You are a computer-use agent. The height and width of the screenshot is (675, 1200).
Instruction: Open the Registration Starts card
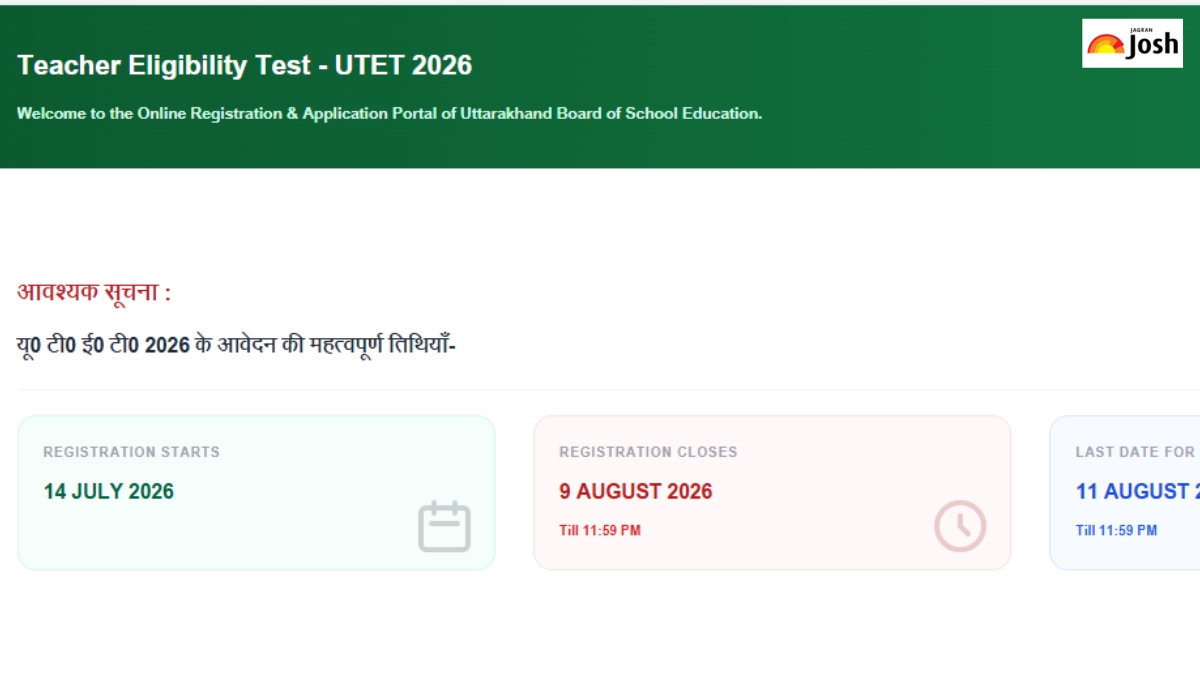[256, 493]
